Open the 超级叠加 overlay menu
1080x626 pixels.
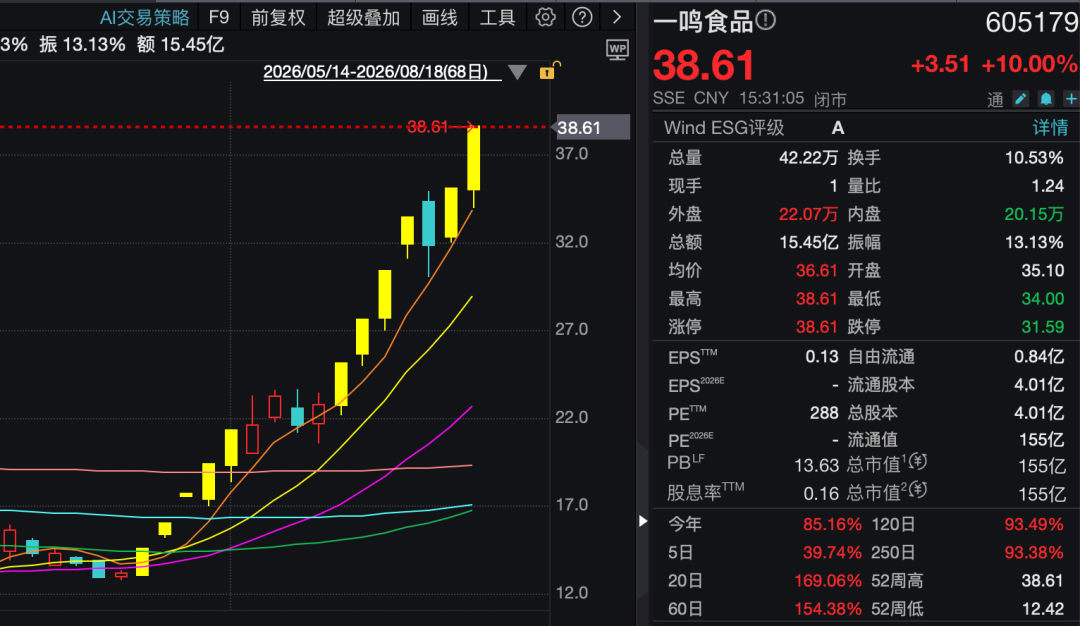pos(363,17)
